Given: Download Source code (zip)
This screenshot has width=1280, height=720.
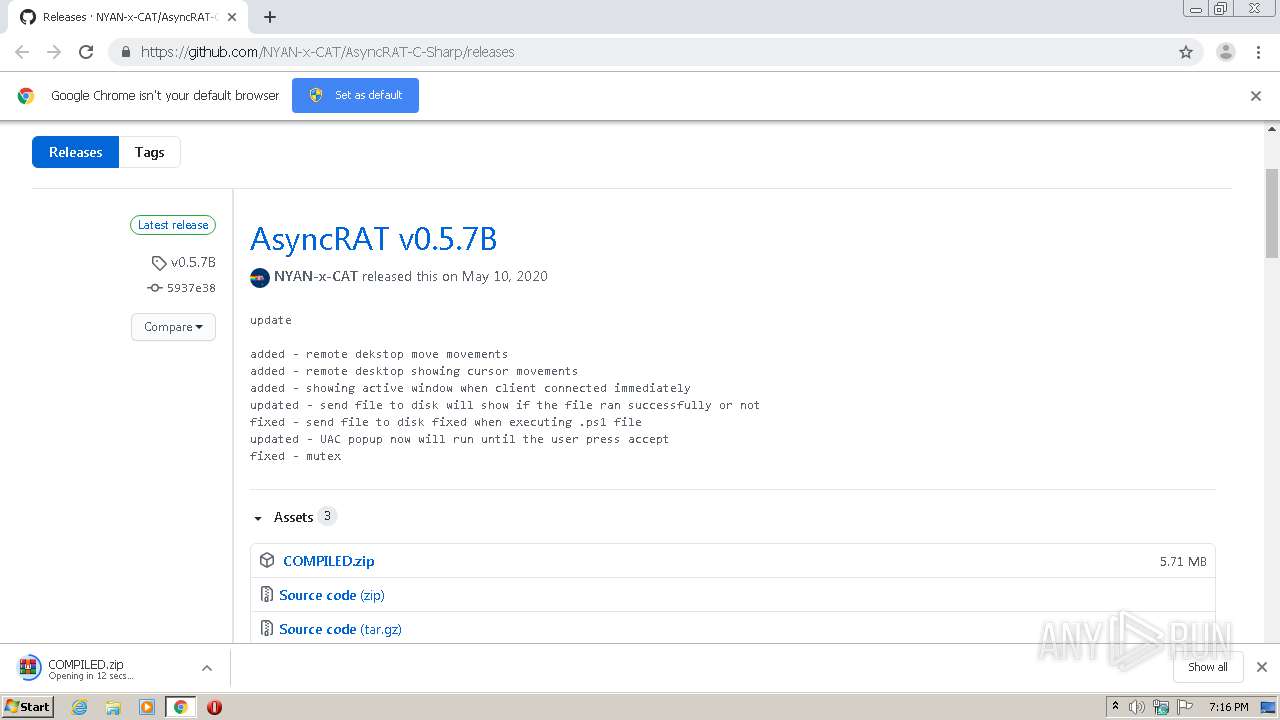Looking at the screenshot, I should pos(332,595).
